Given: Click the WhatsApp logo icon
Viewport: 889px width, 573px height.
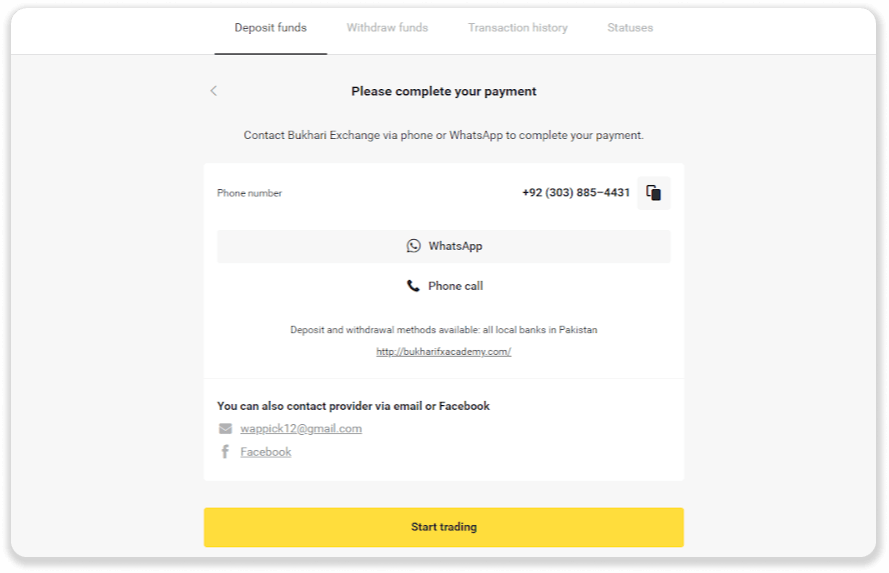Looking at the screenshot, I should point(414,246).
